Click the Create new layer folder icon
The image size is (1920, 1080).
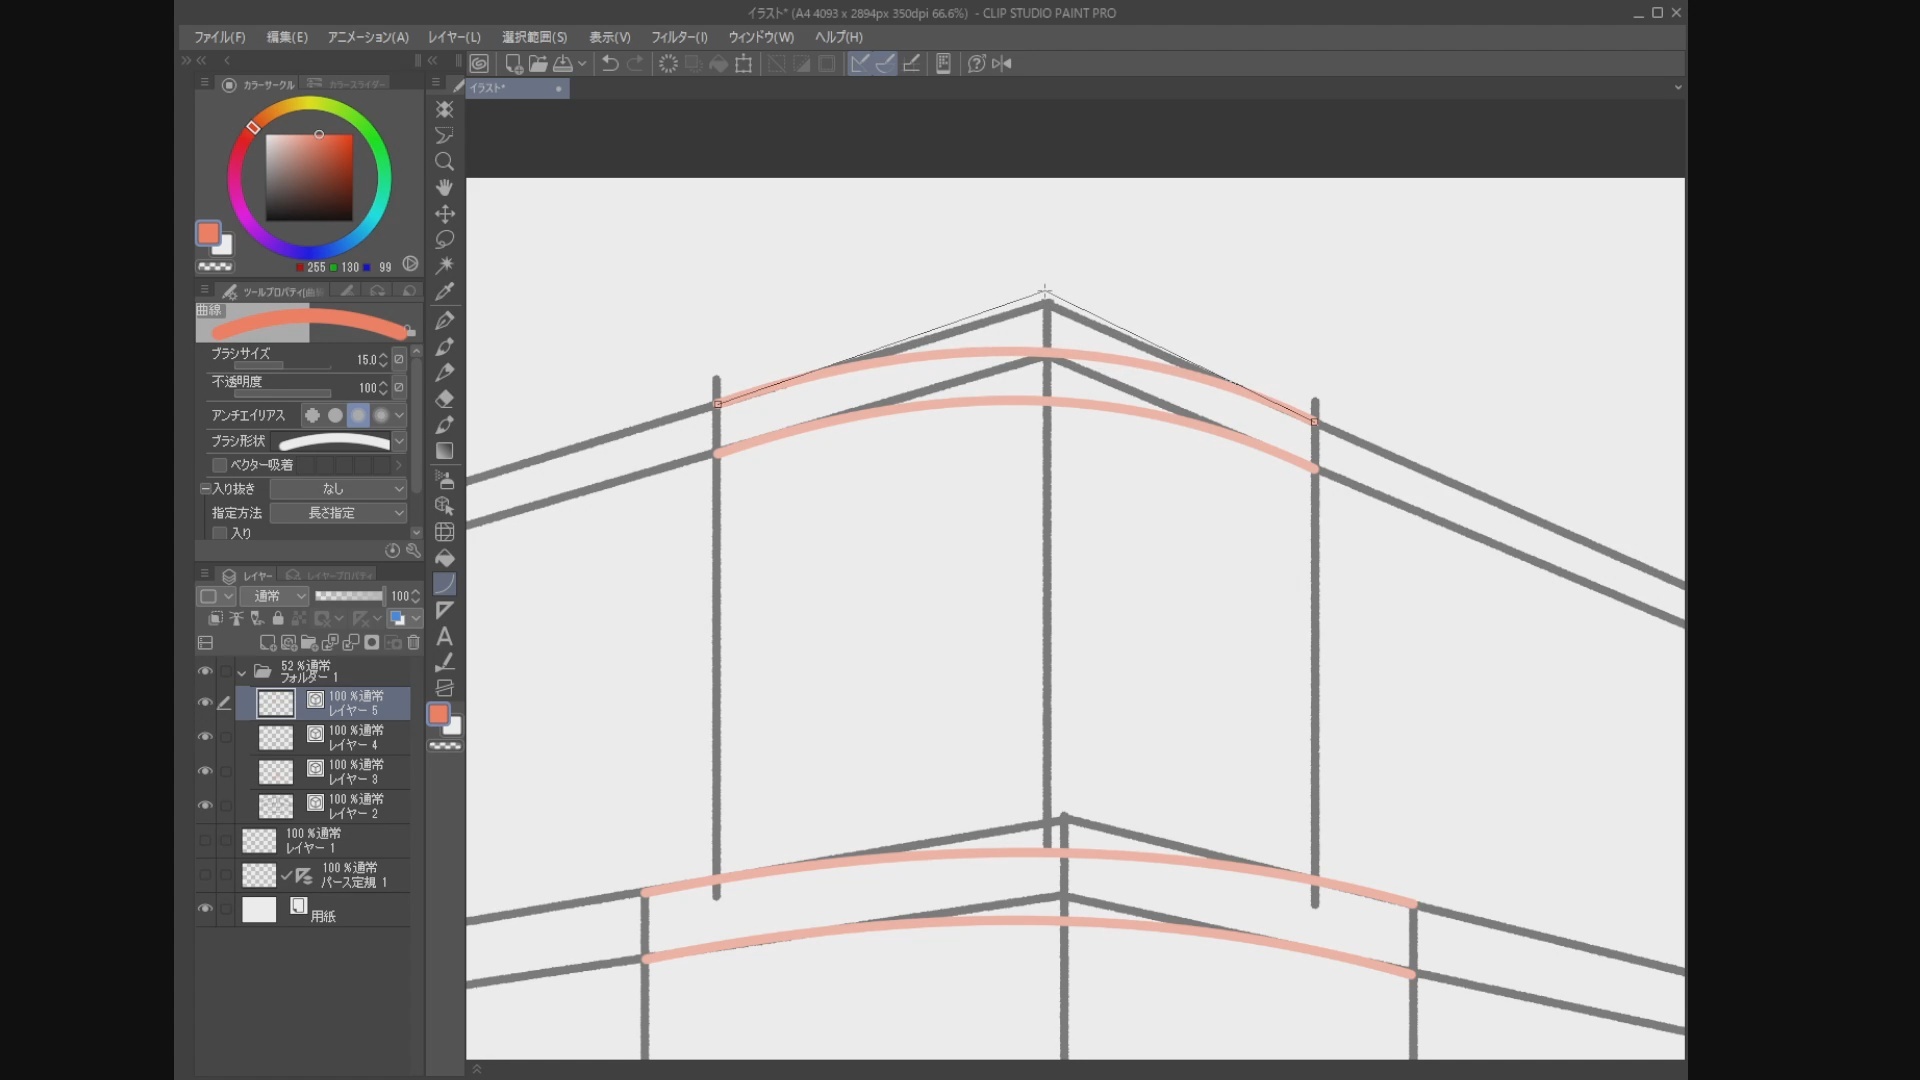[309, 643]
